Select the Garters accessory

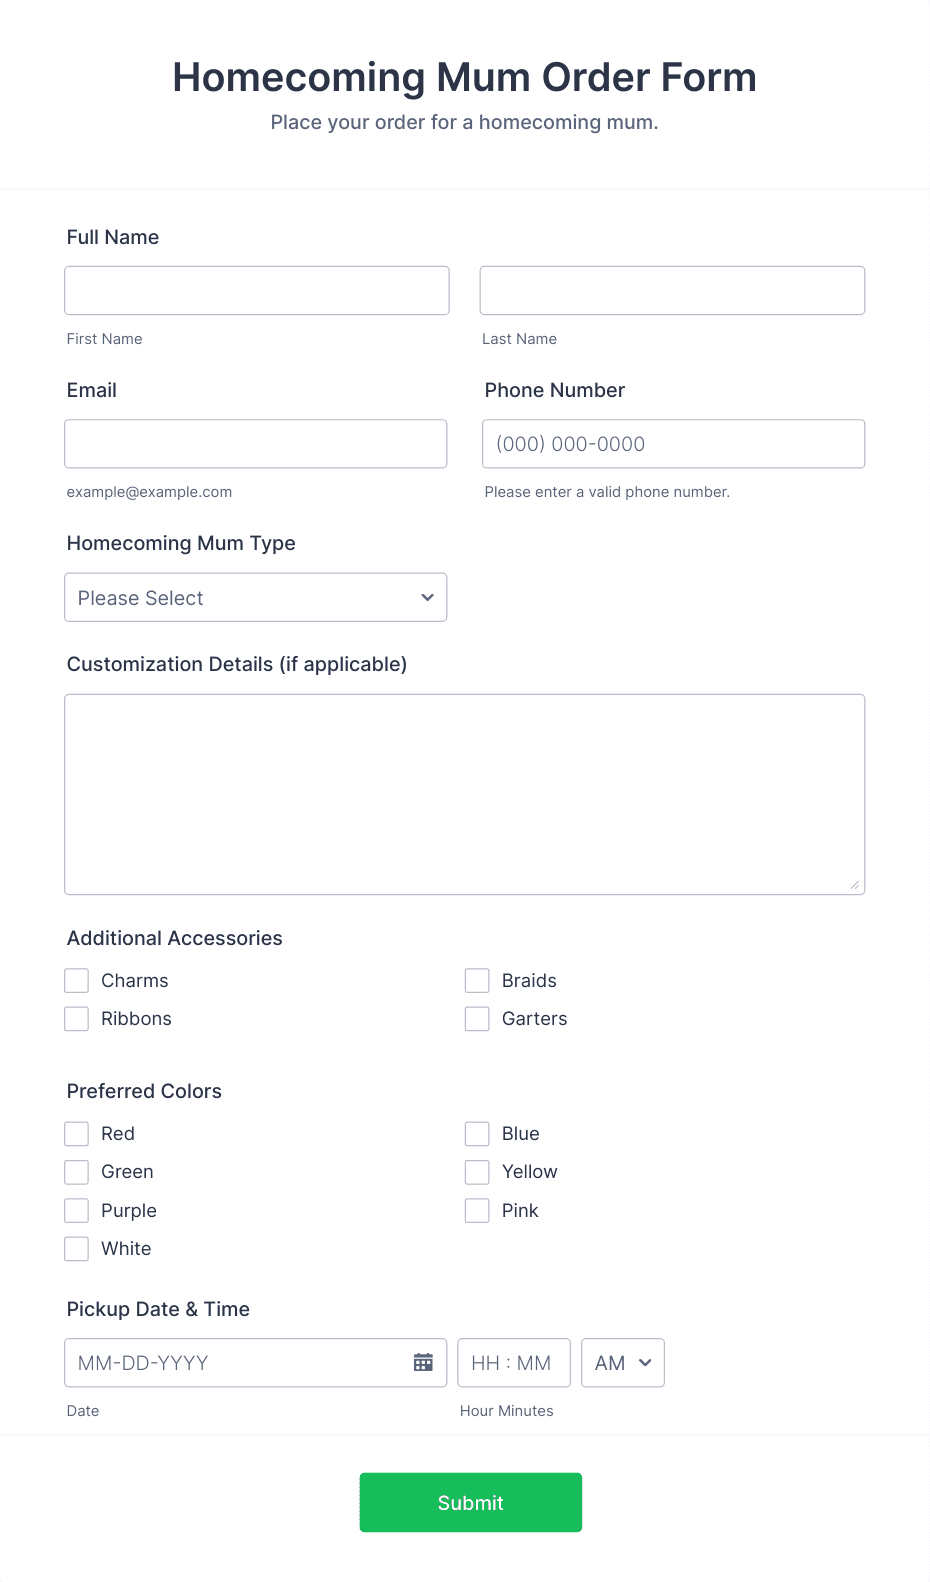point(477,1018)
